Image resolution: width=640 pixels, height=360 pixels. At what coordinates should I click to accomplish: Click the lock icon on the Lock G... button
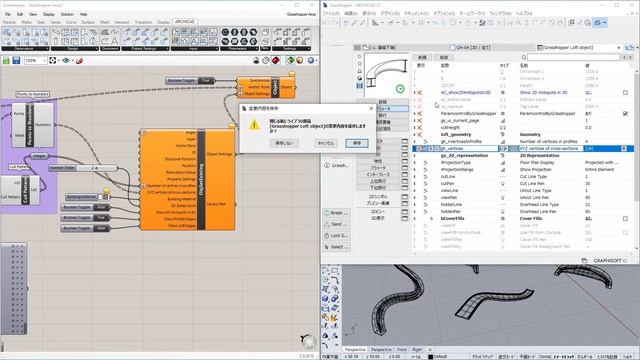click(327, 236)
